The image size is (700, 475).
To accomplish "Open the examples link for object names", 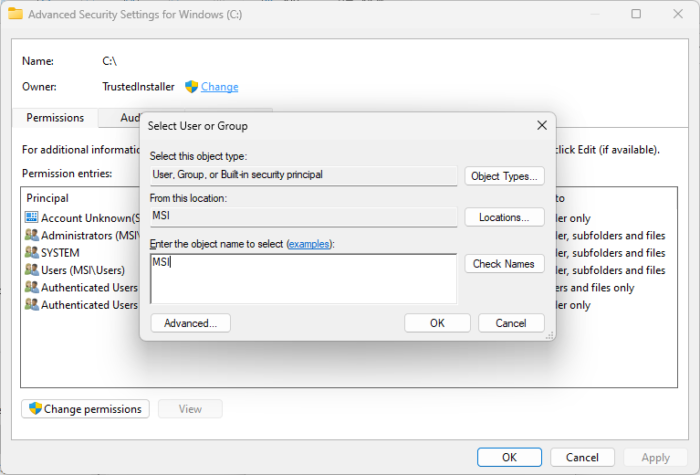I will [x=308, y=244].
